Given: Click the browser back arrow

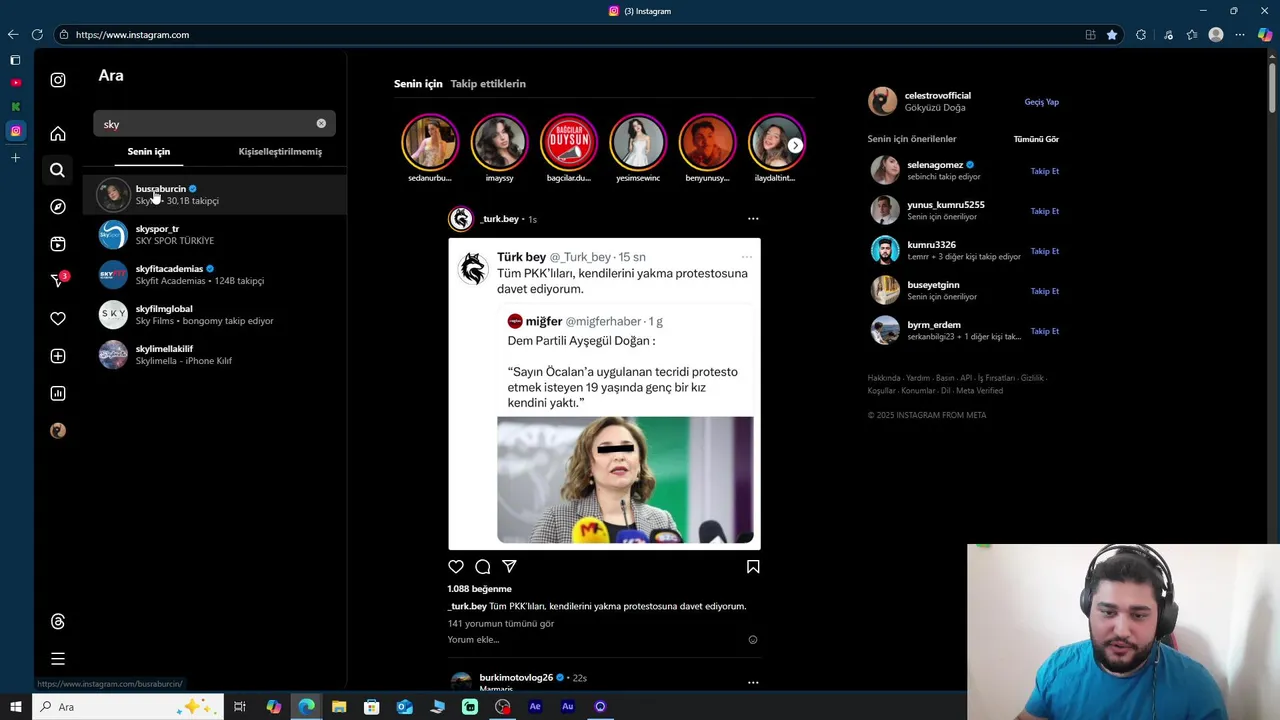Looking at the screenshot, I should (13, 35).
